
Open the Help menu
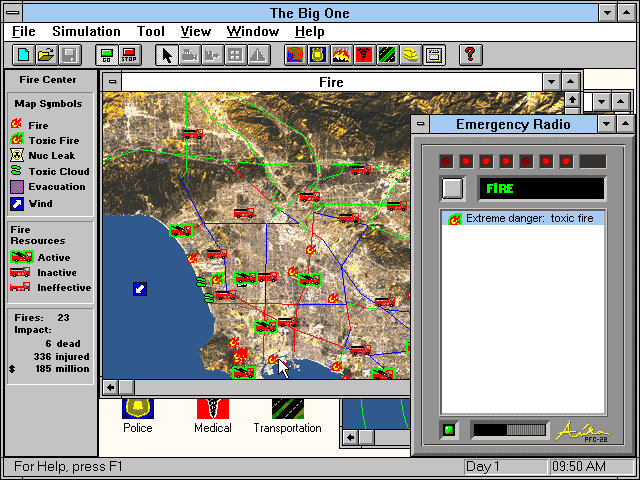point(309,31)
